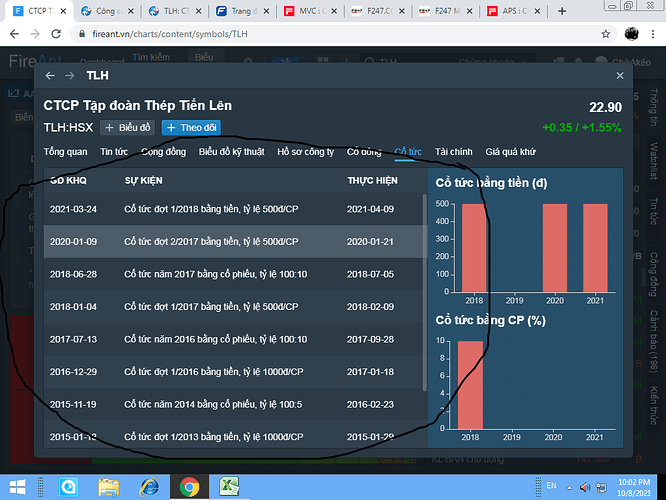666x500 pixels.
Task: Open the Cộng đồng tab
Action: pos(164,152)
